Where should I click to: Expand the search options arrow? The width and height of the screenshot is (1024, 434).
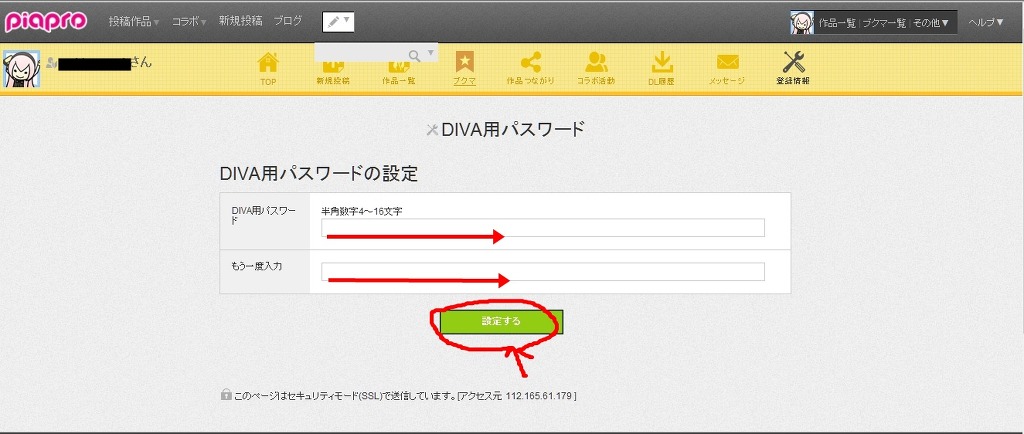tap(430, 53)
